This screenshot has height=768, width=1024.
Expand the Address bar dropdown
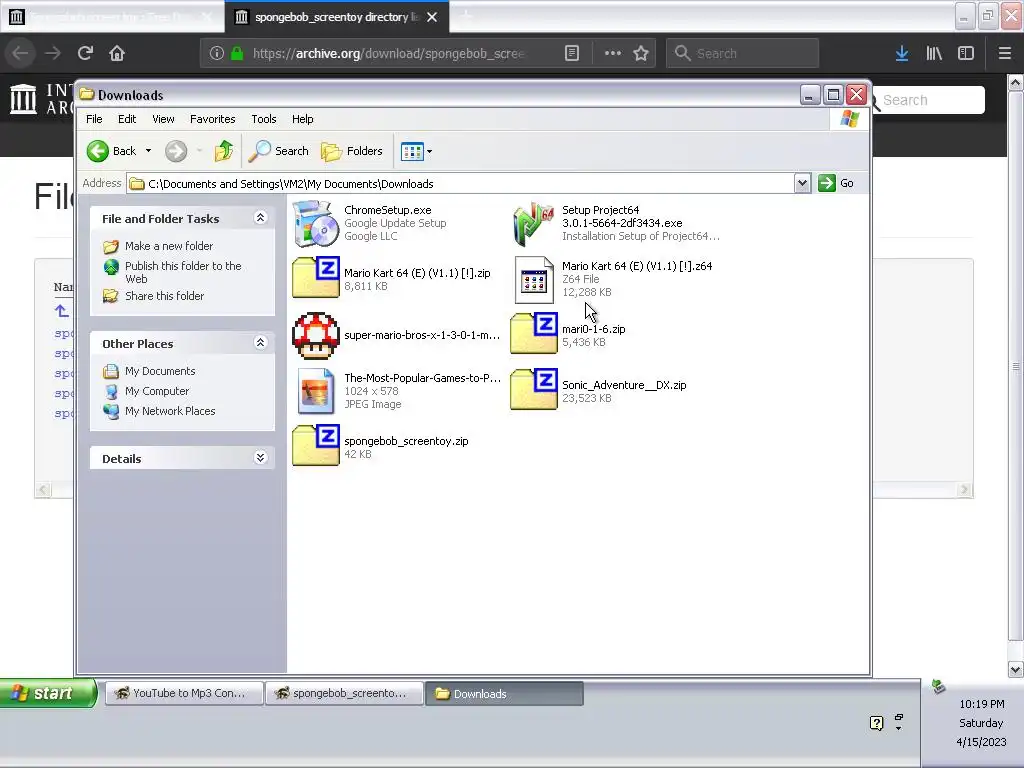(803, 184)
